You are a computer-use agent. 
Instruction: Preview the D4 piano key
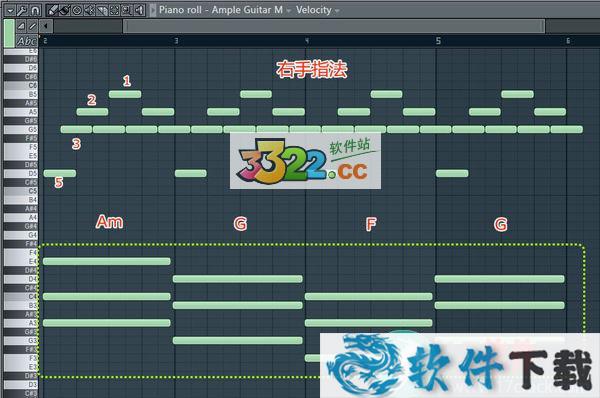[x=21, y=279]
